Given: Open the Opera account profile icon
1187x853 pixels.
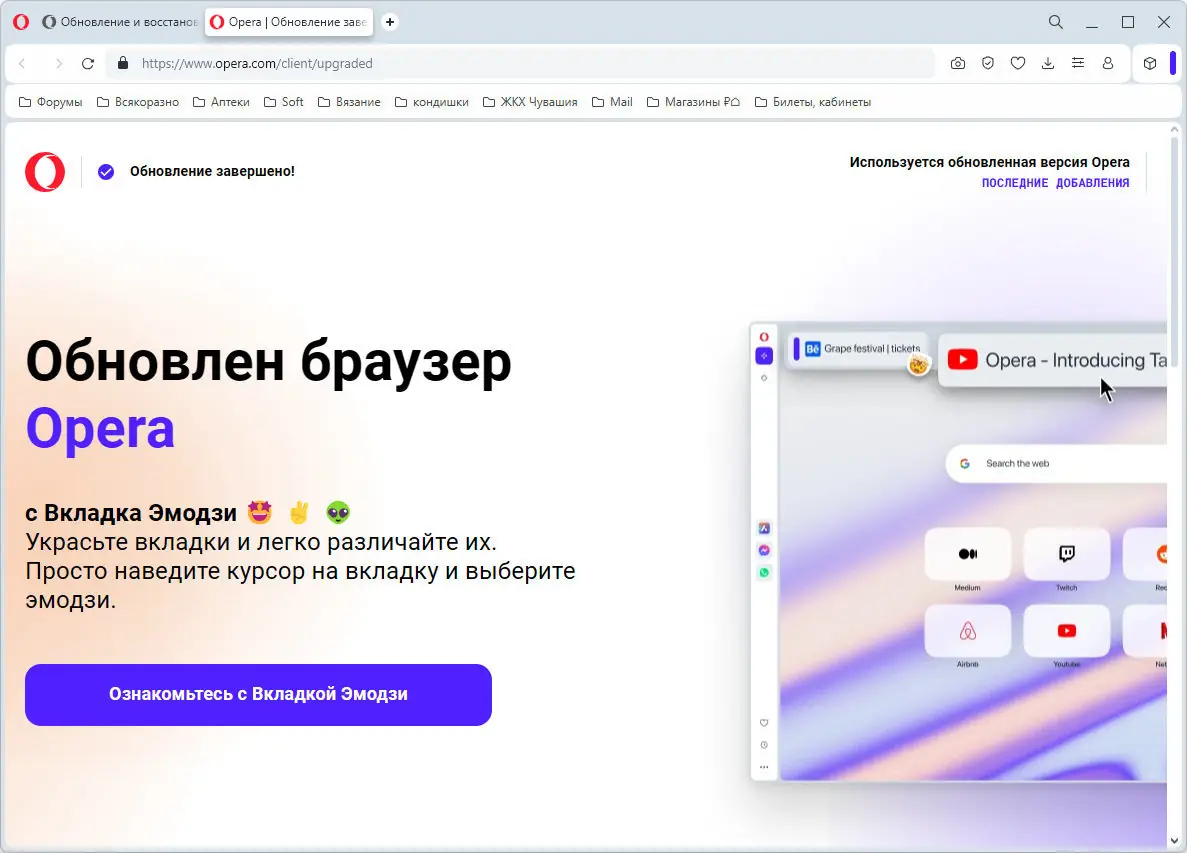Looking at the screenshot, I should [1108, 64].
